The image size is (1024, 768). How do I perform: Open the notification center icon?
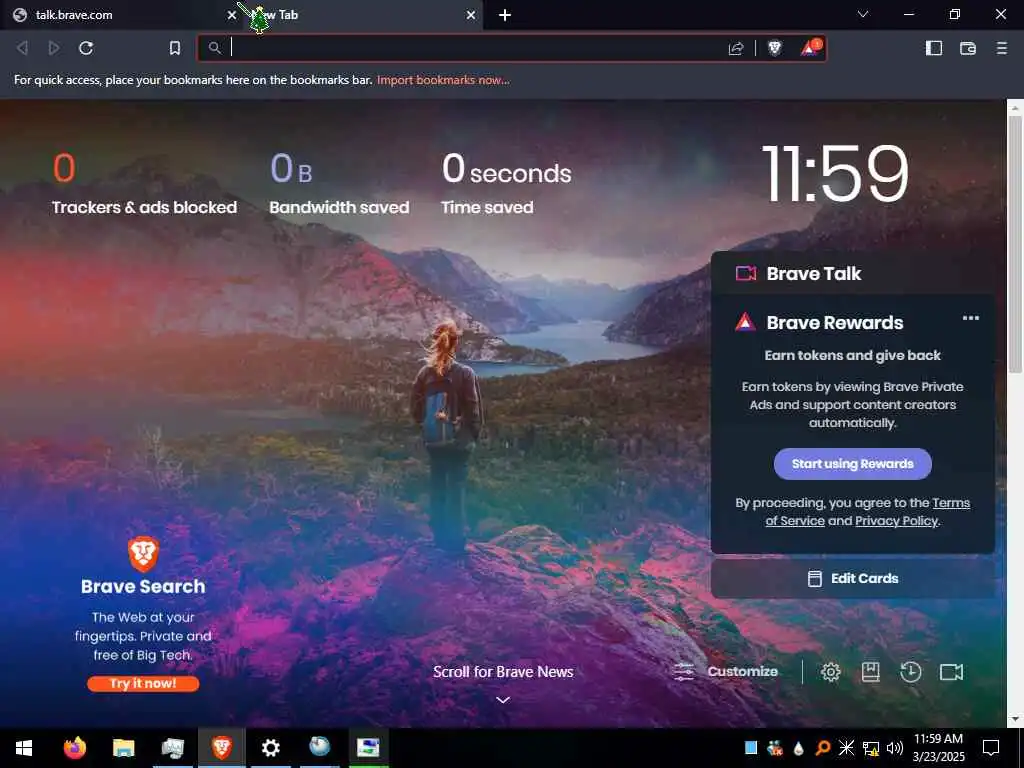click(991, 748)
